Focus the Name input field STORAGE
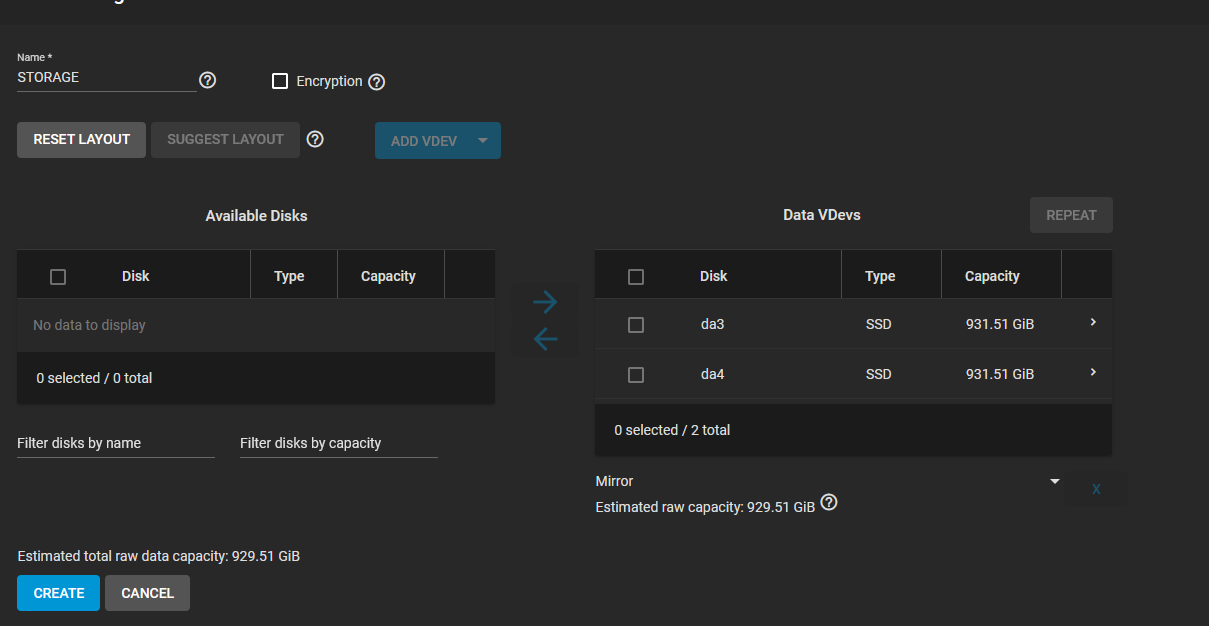 (x=106, y=78)
